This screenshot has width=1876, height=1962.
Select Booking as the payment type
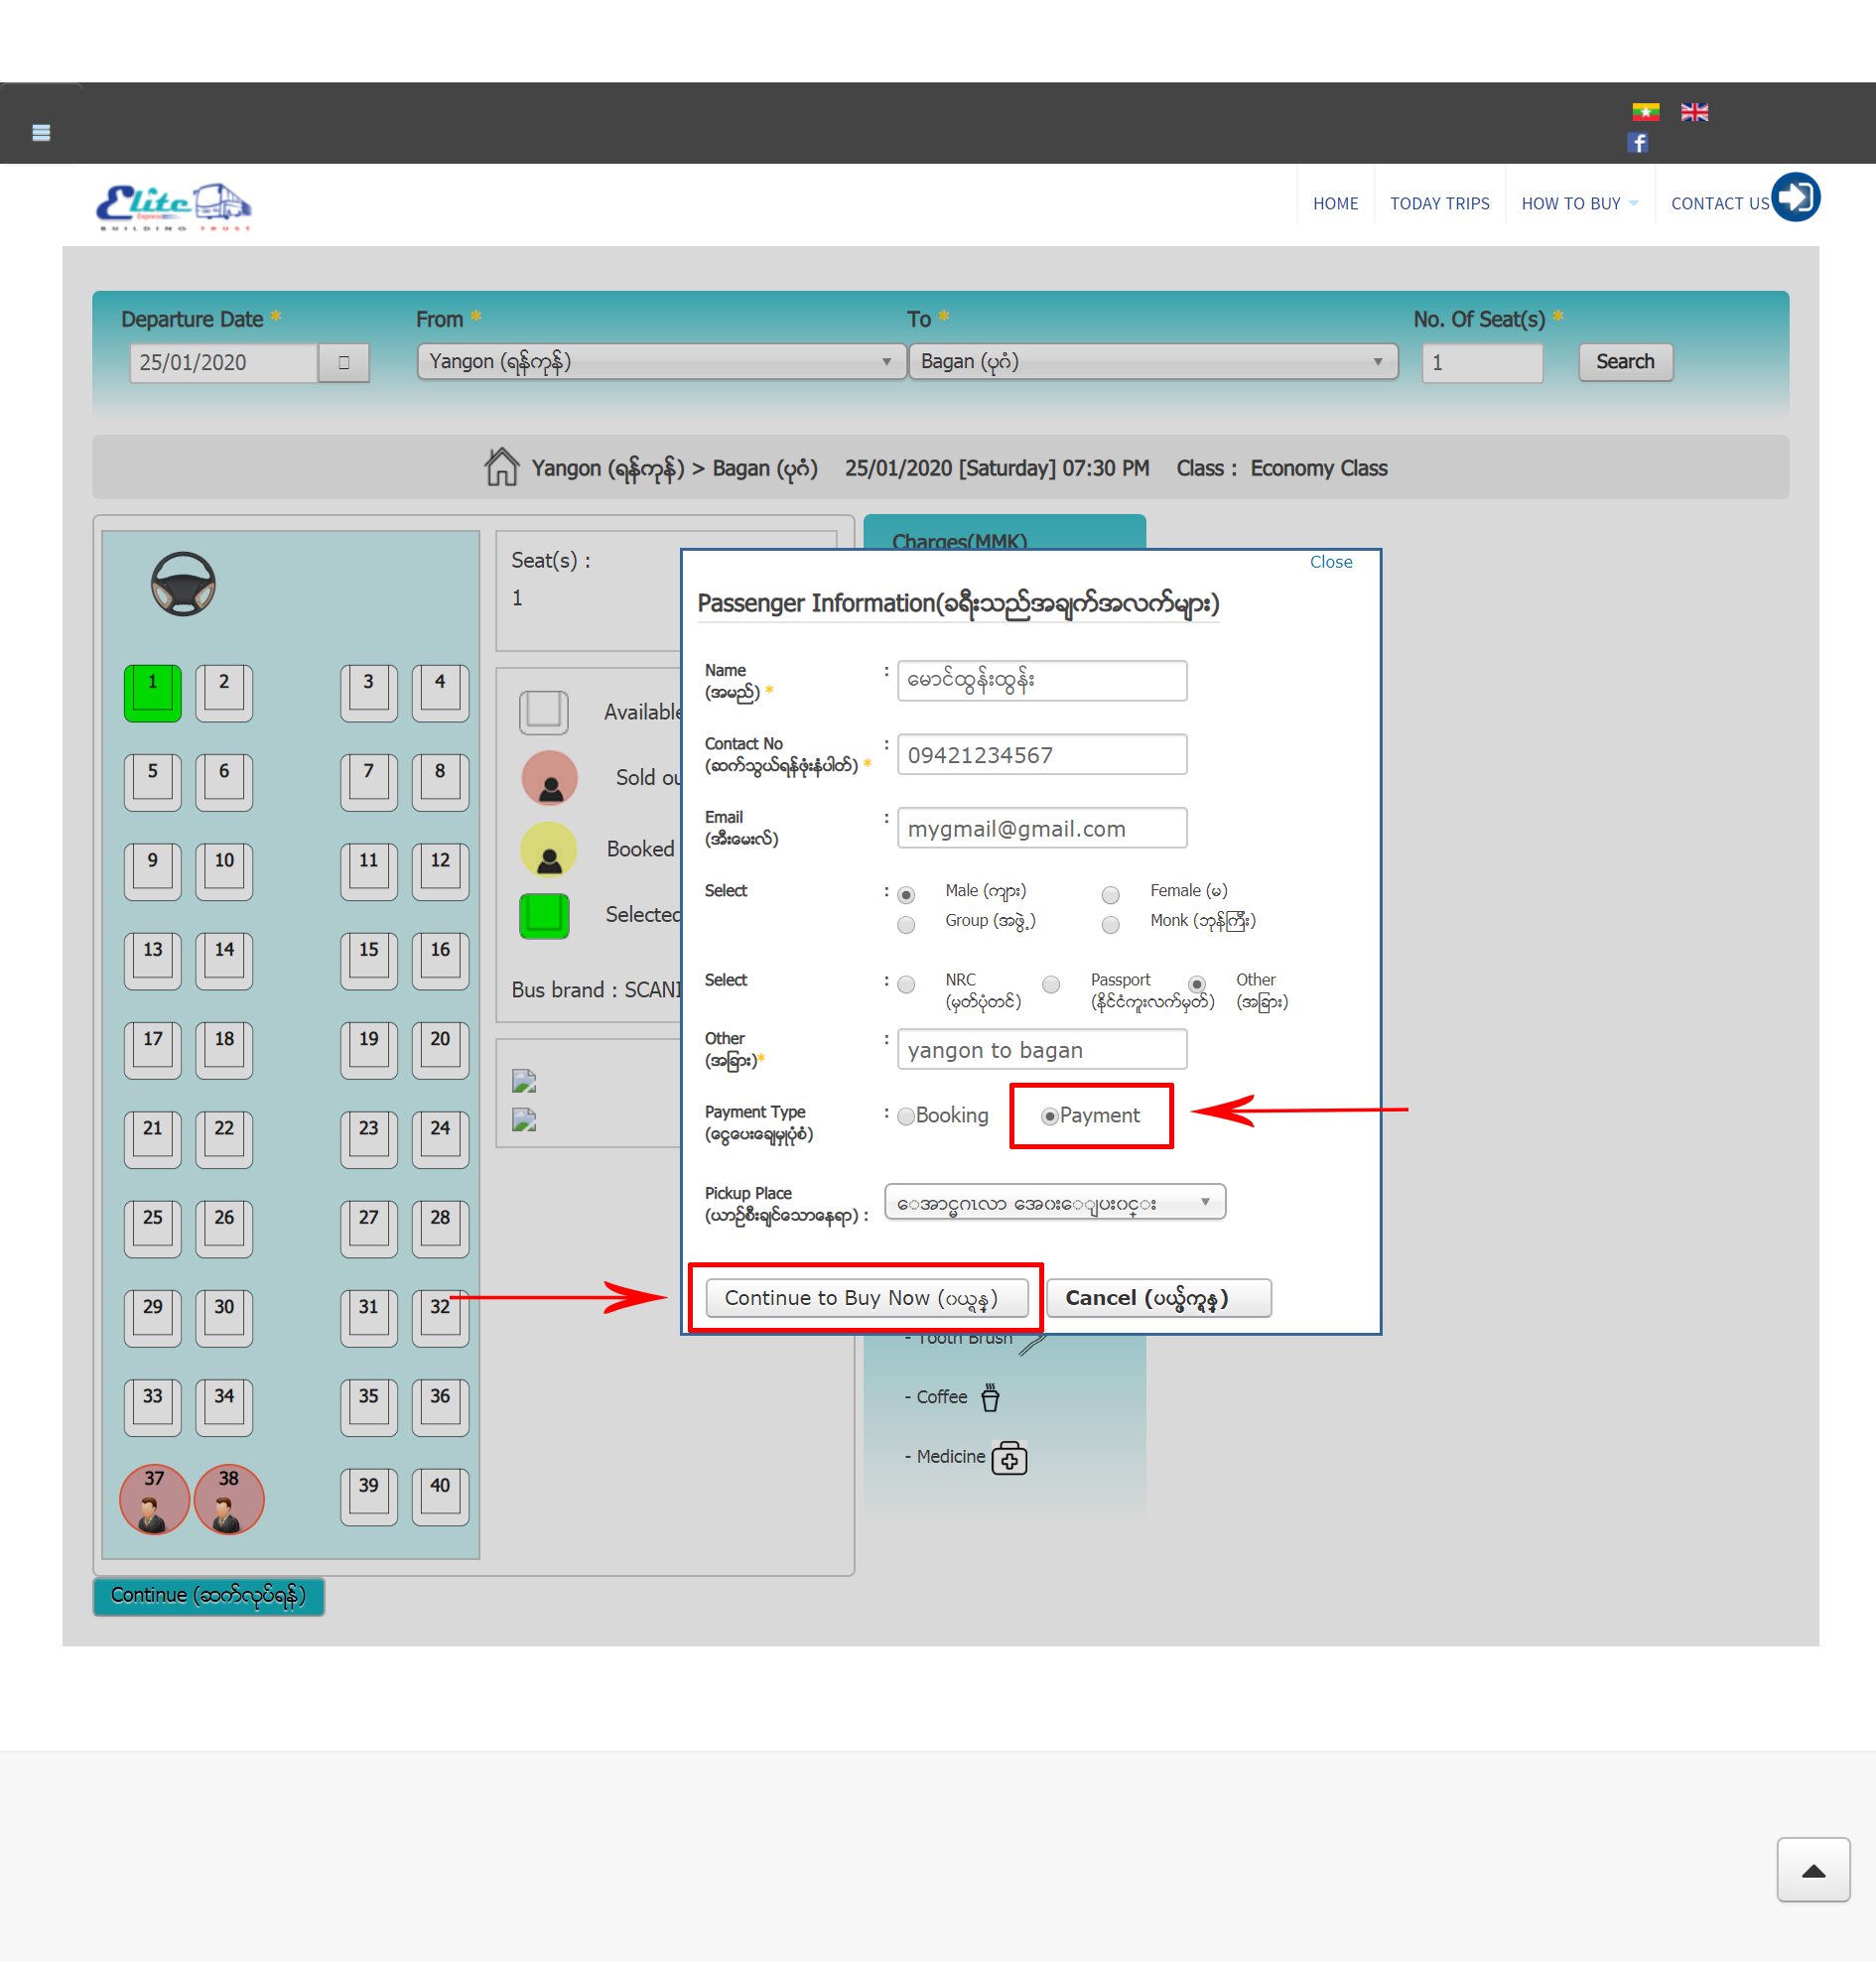click(906, 1116)
